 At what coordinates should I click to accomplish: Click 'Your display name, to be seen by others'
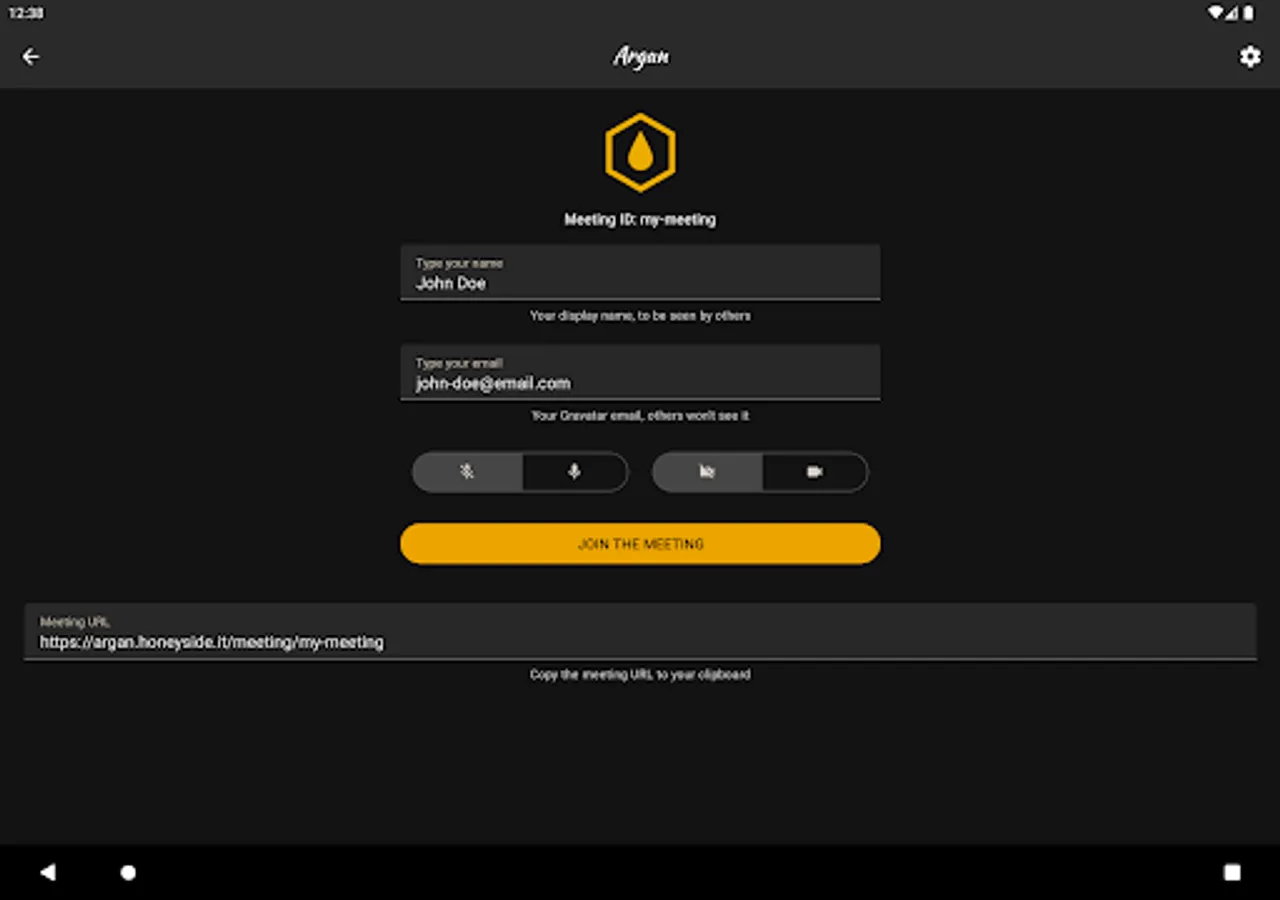coord(640,315)
